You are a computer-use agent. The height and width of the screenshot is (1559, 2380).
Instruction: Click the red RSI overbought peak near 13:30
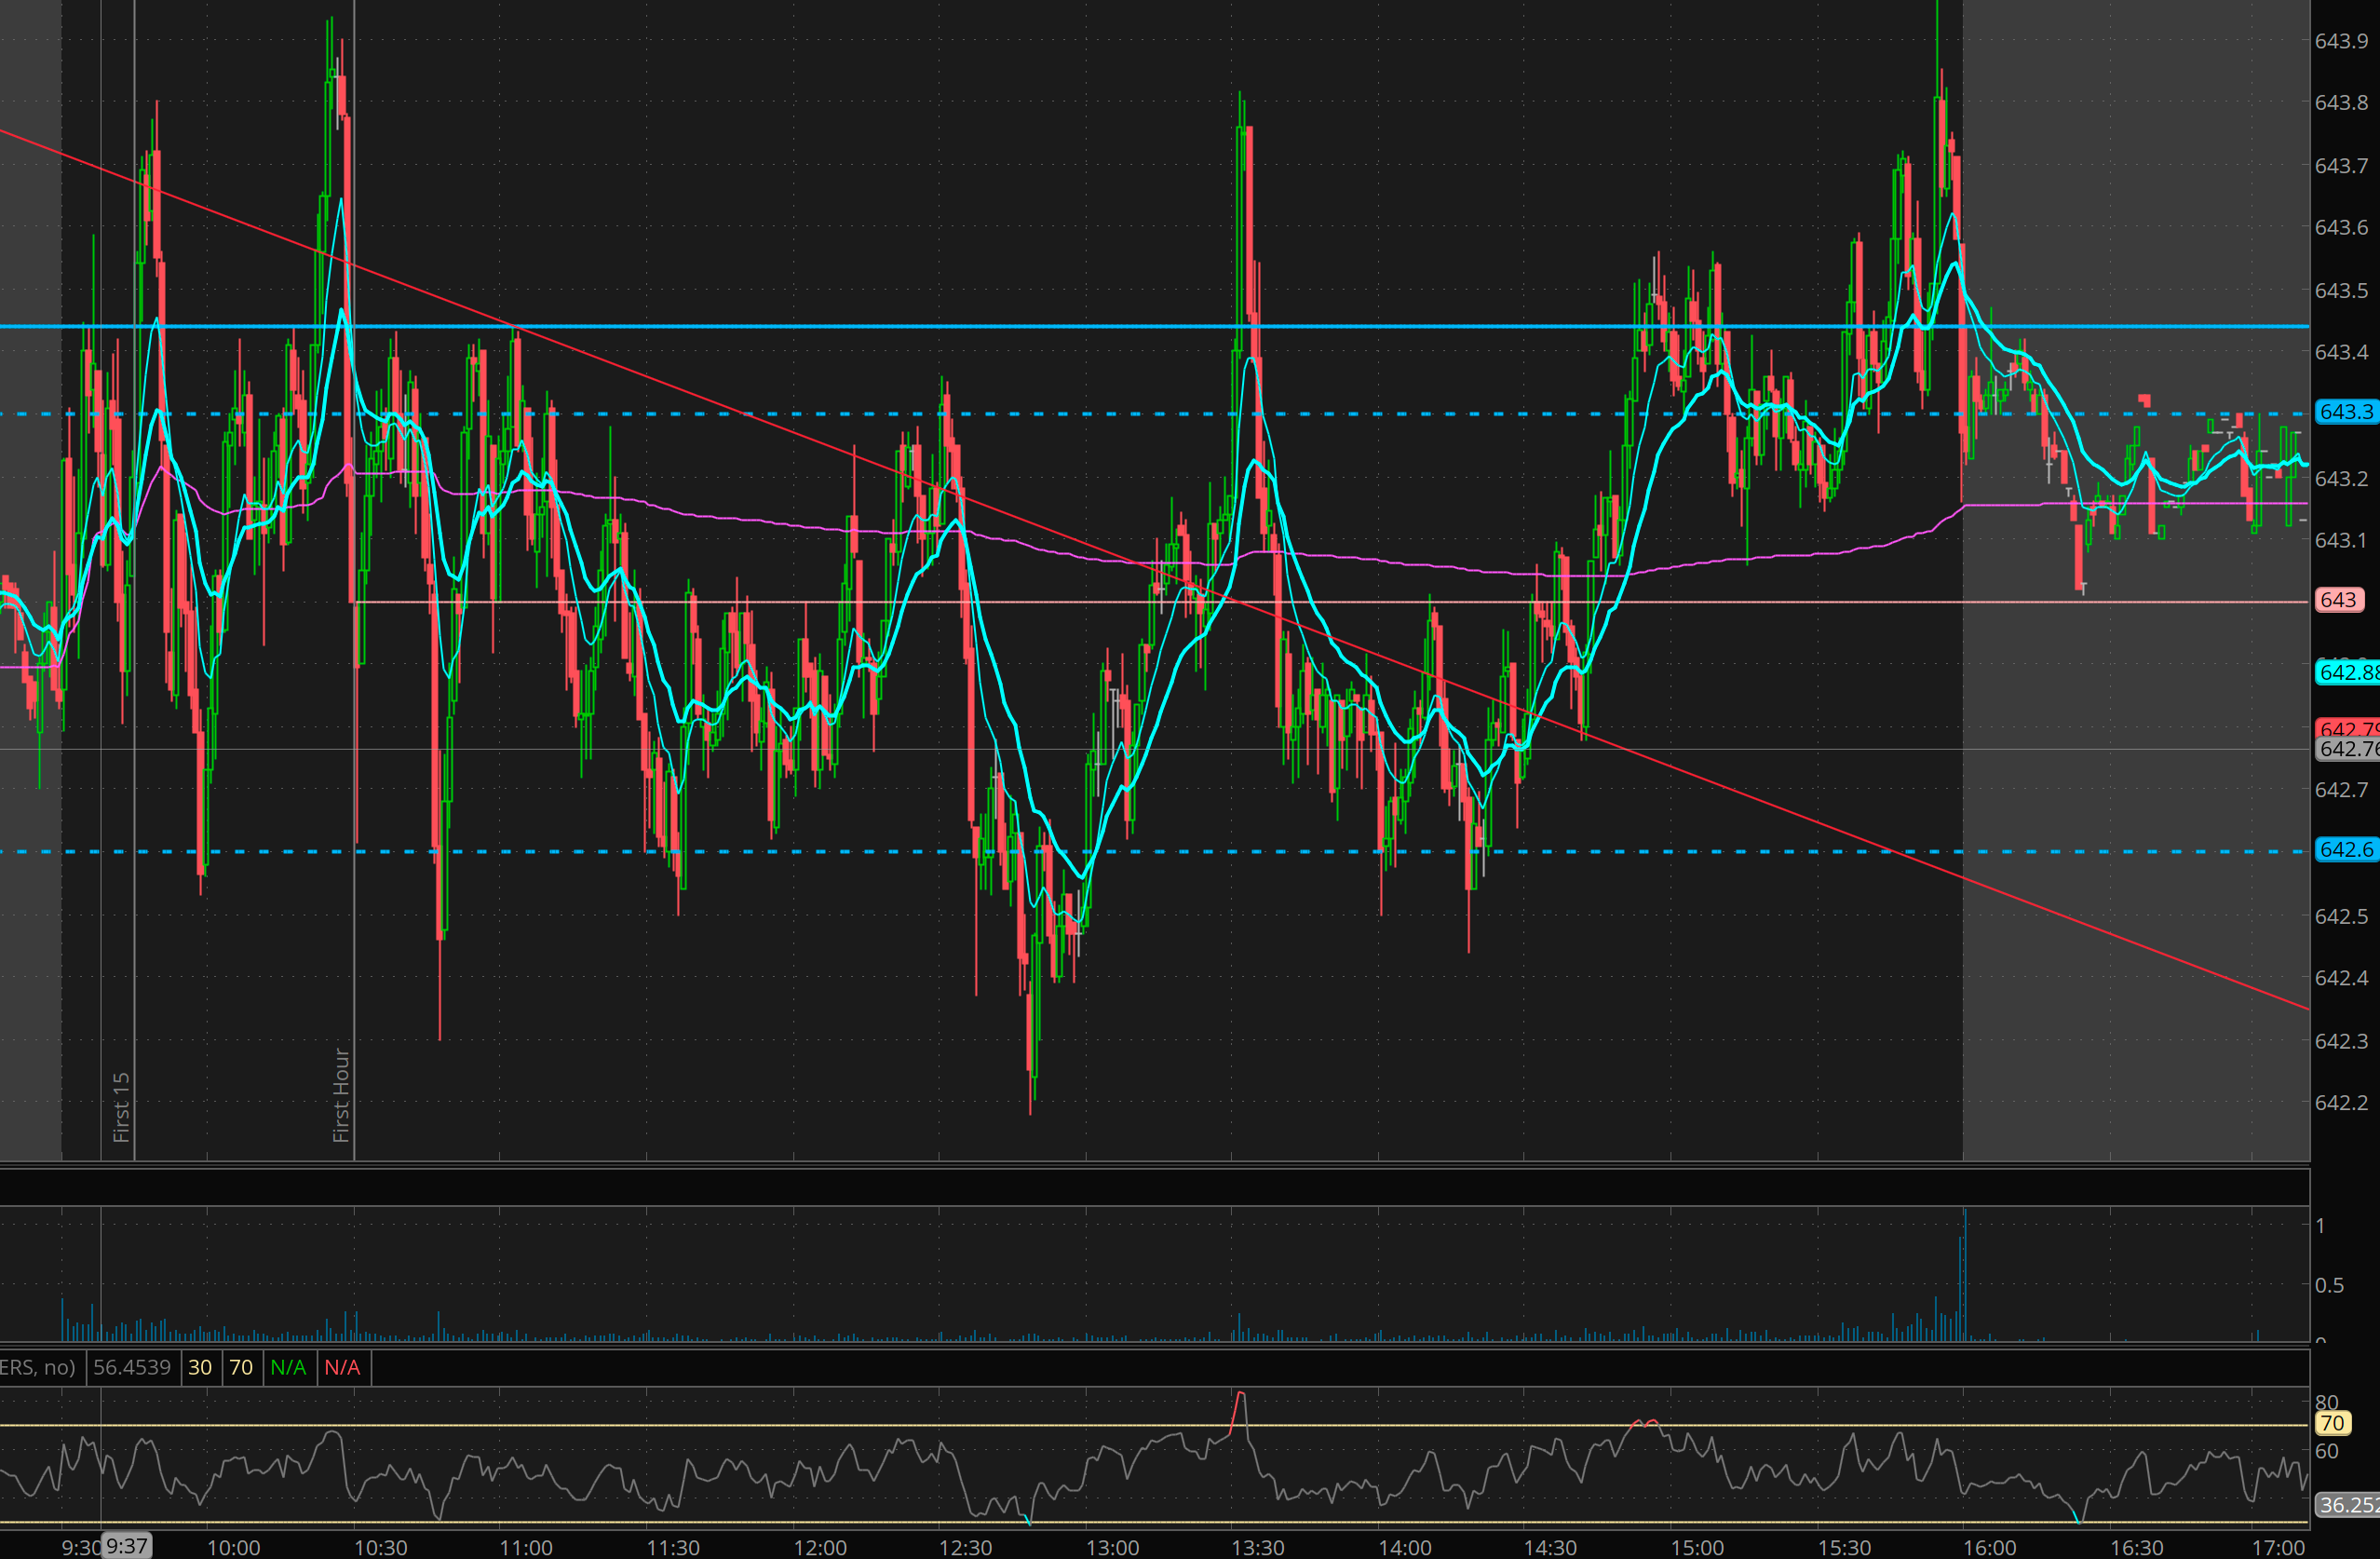pyautogui.click(x=1240, y=1396)
